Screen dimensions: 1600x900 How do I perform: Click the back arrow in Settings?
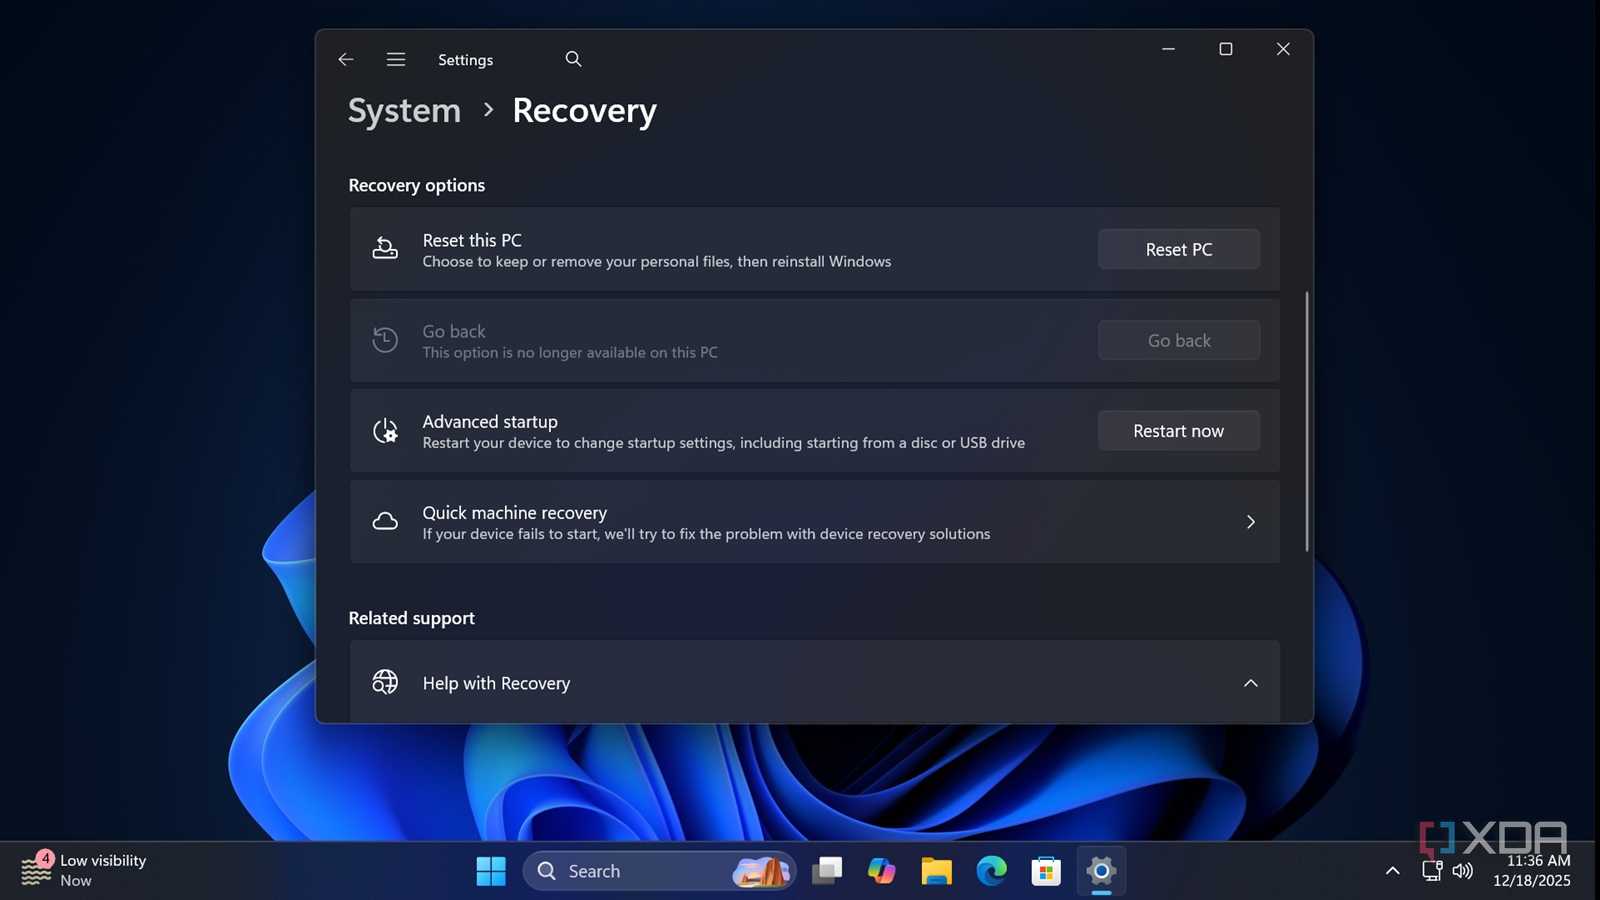point(346,60)
